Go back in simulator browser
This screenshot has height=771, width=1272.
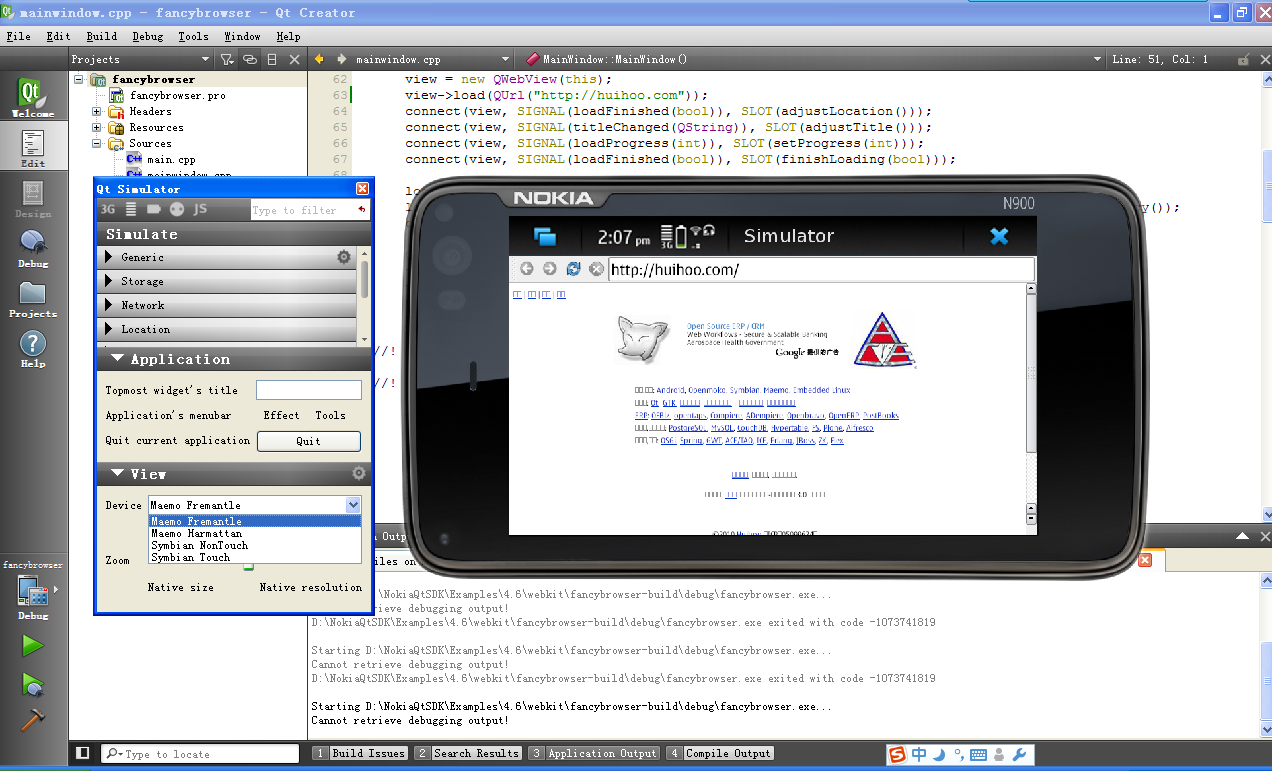point(526,269)
